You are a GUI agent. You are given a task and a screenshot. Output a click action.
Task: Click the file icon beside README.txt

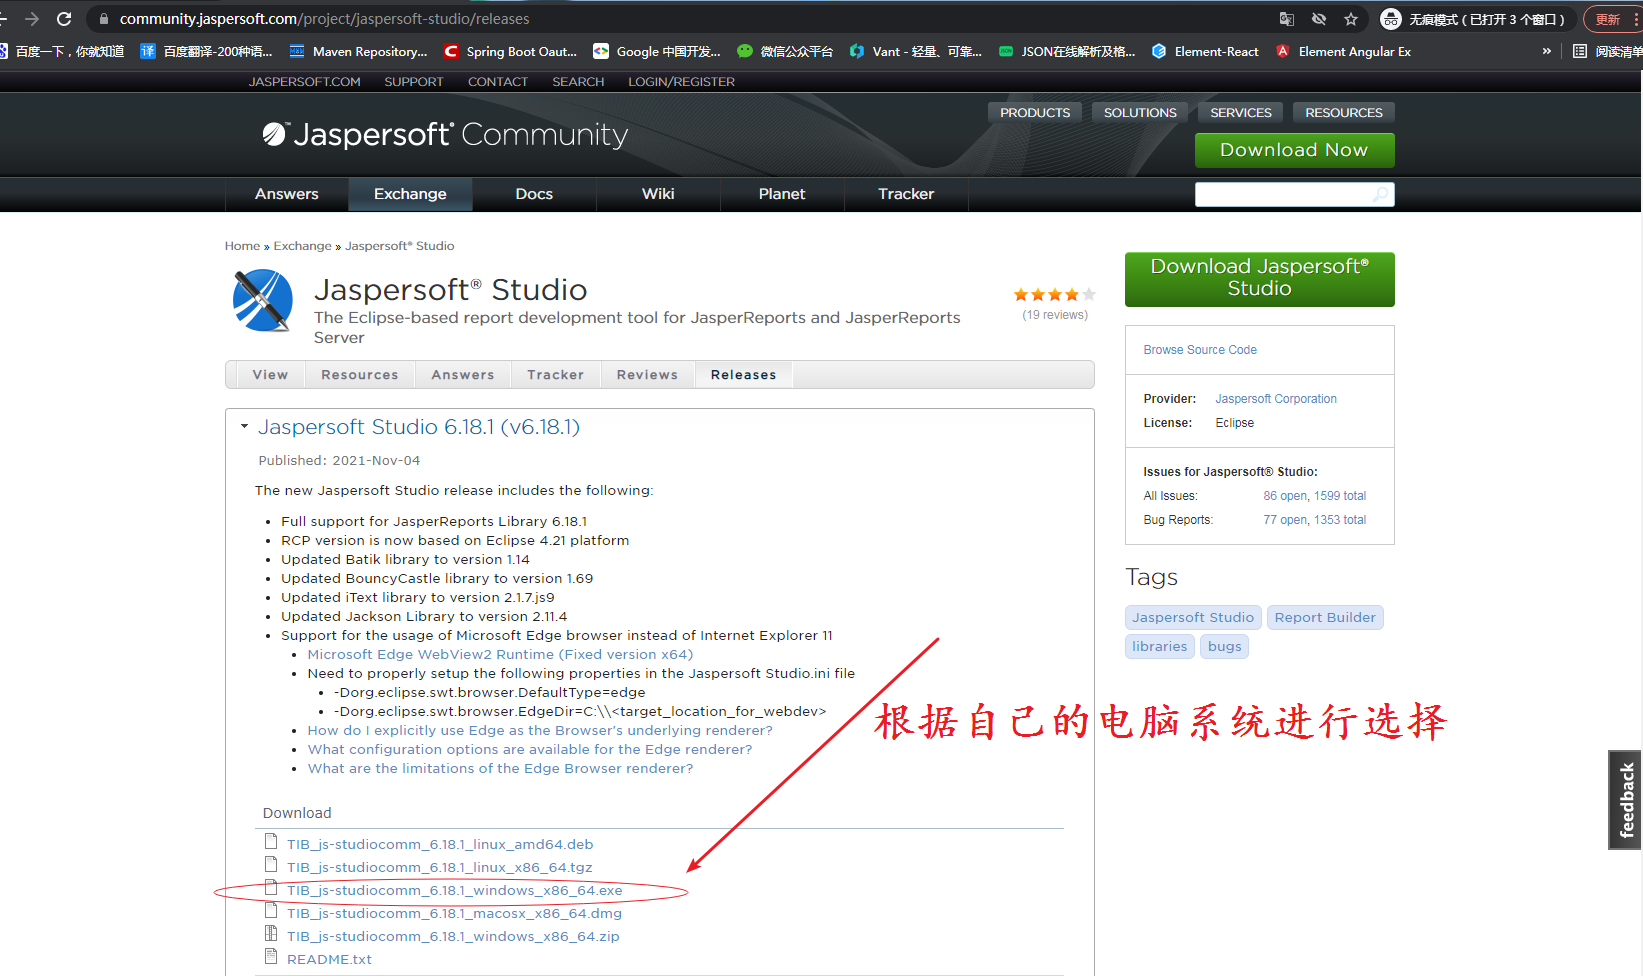pyautogui.click(x=271, y=956)
